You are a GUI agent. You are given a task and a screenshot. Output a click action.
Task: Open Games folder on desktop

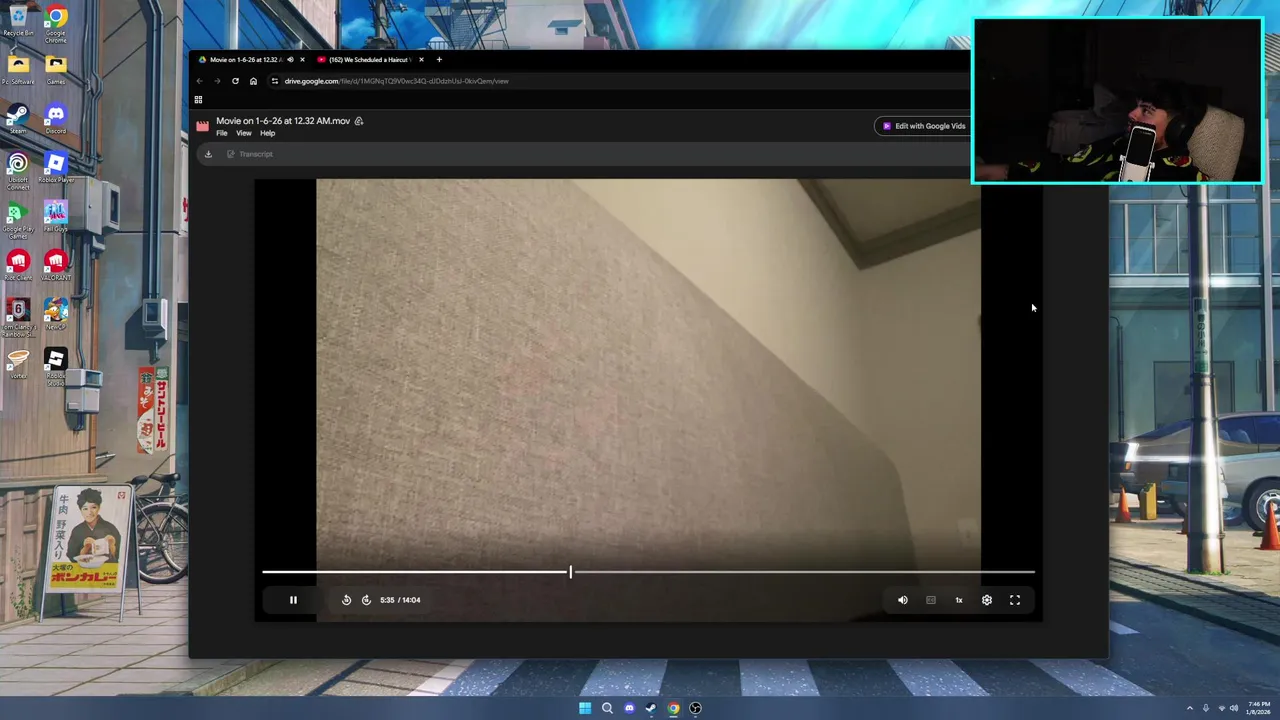(x=56, y=70)
